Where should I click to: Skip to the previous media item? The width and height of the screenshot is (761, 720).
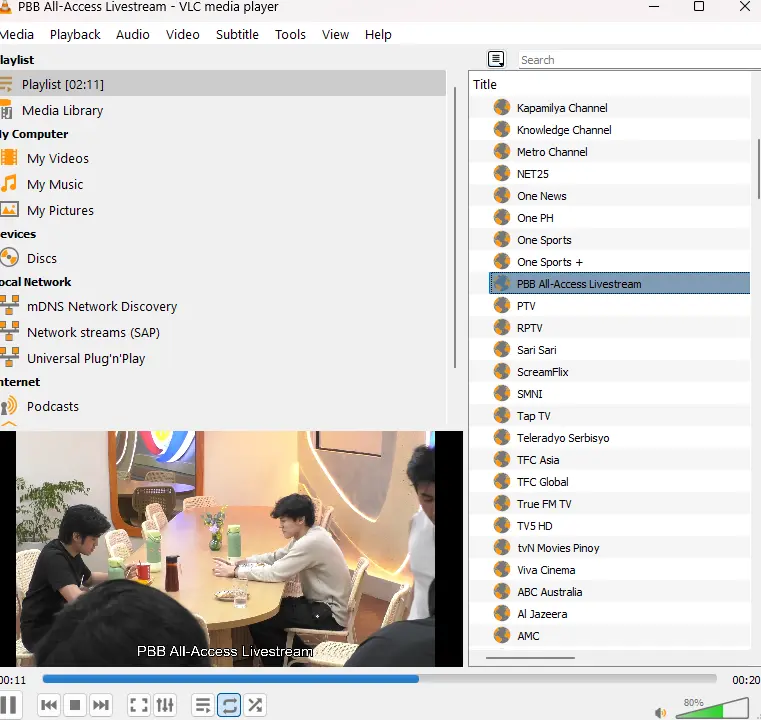(x=49, y=704)
